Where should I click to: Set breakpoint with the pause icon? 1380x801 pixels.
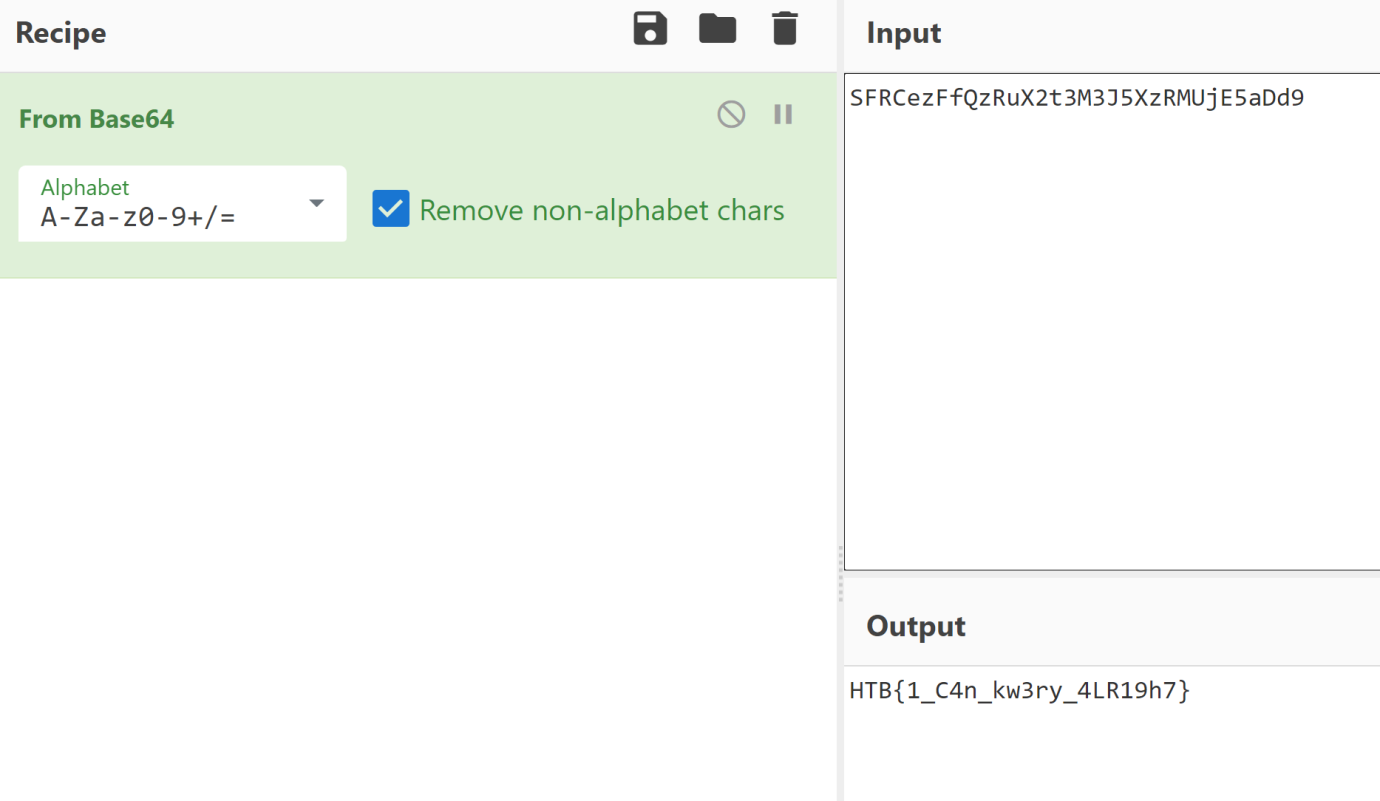(x=783, y=115)
